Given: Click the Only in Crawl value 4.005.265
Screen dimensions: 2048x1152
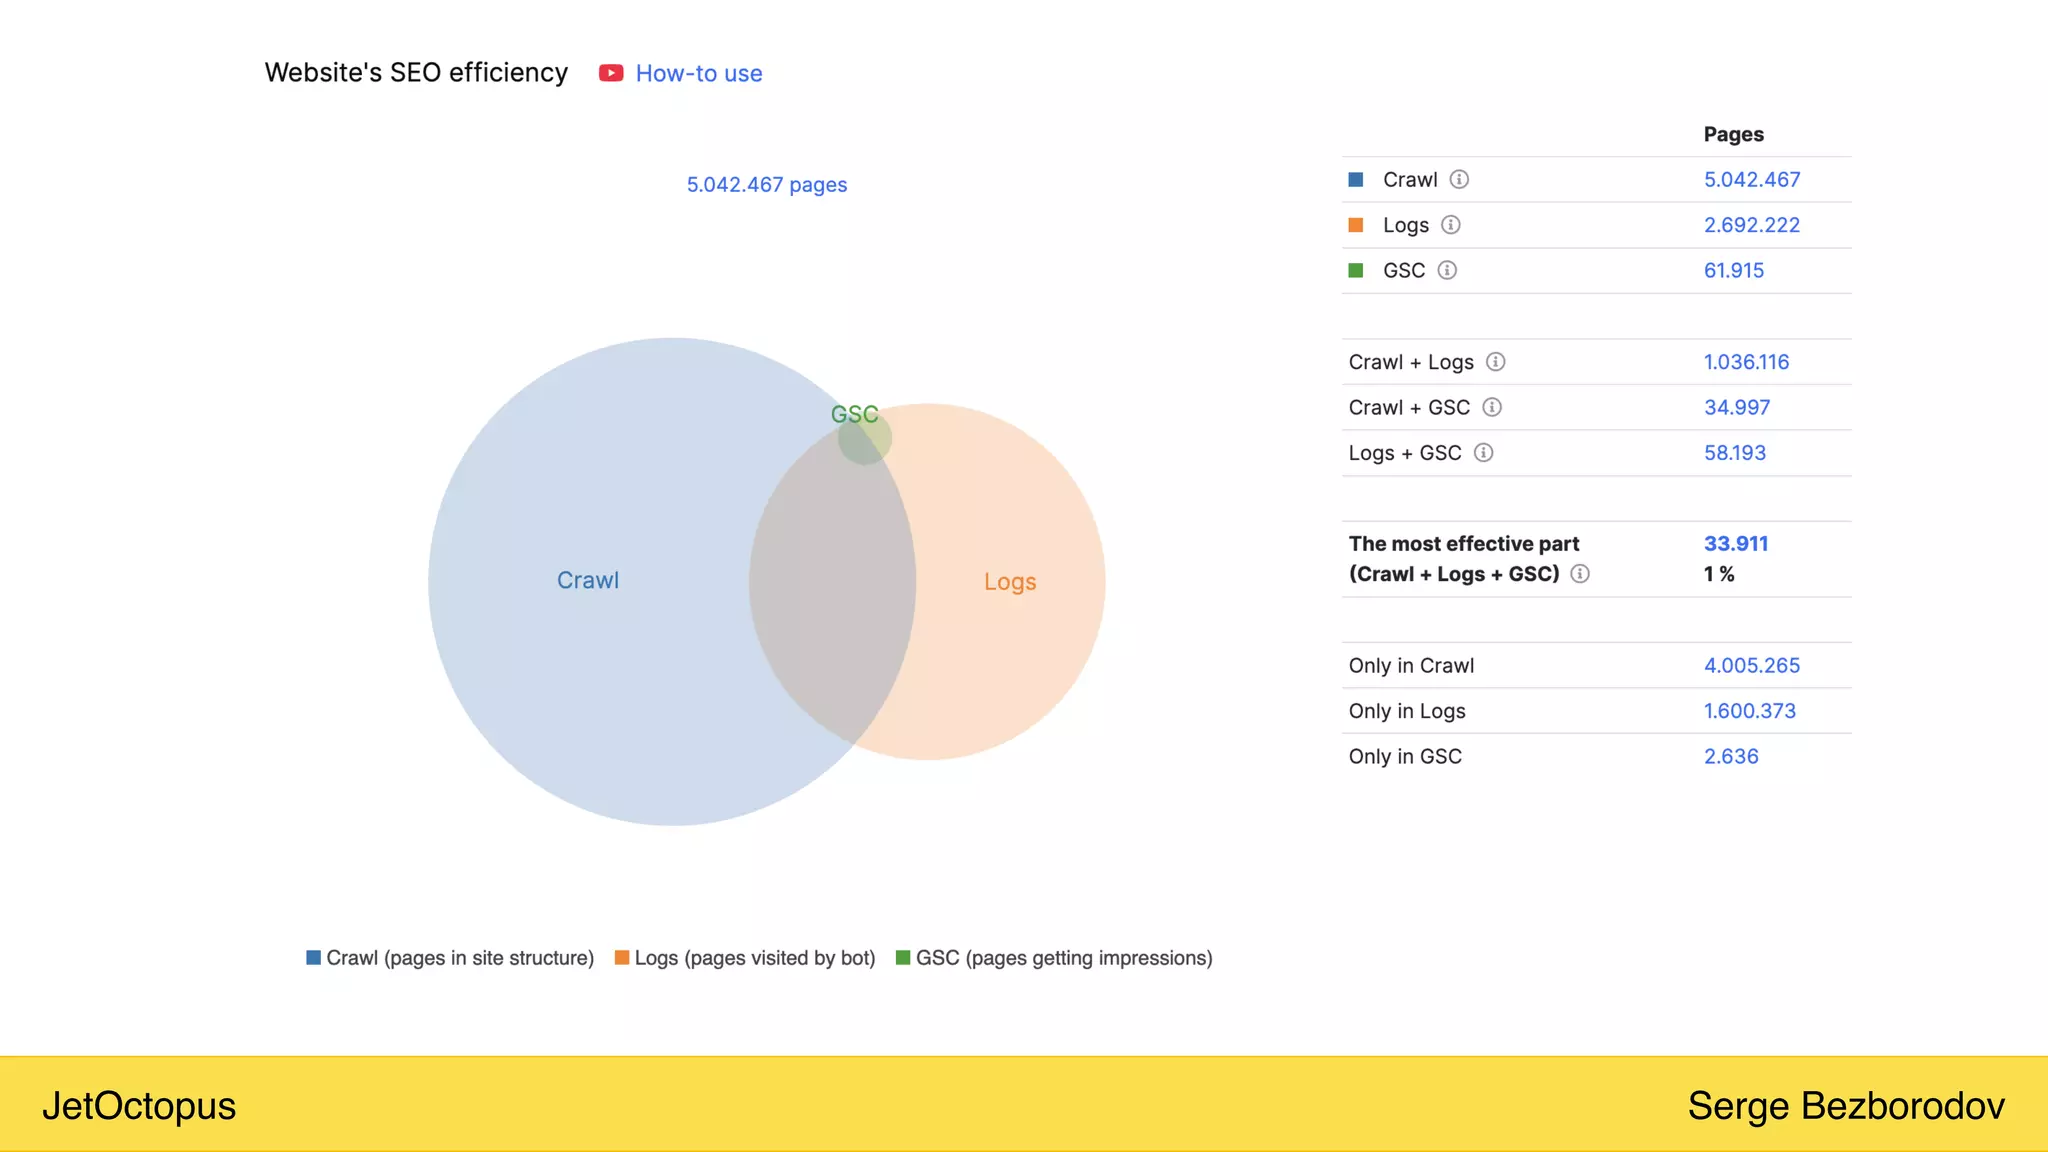Looking at the screenshot, I should [x=1751, y=666].
